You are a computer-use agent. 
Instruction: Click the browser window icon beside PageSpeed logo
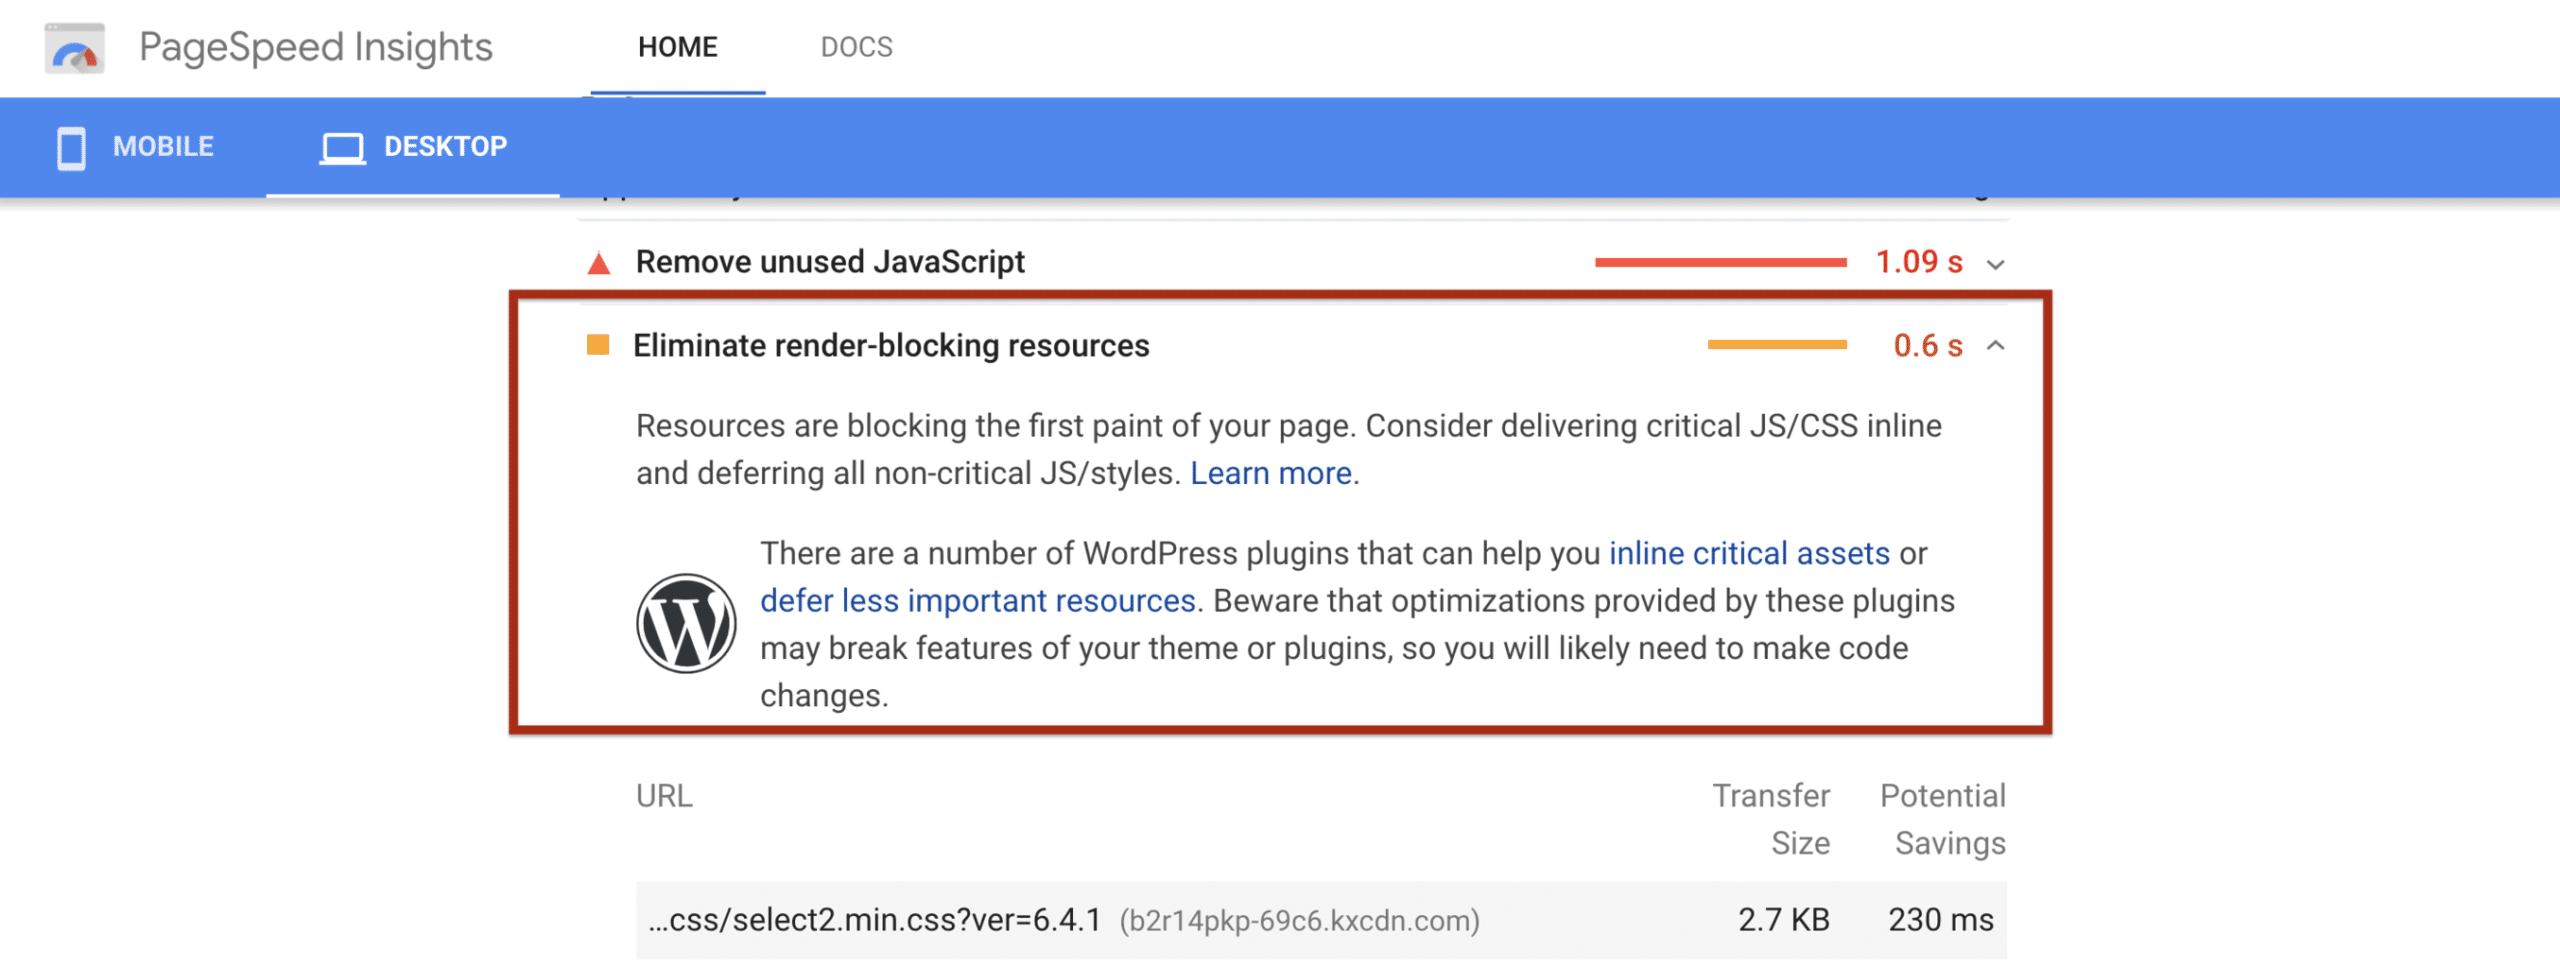coord(76,46)
